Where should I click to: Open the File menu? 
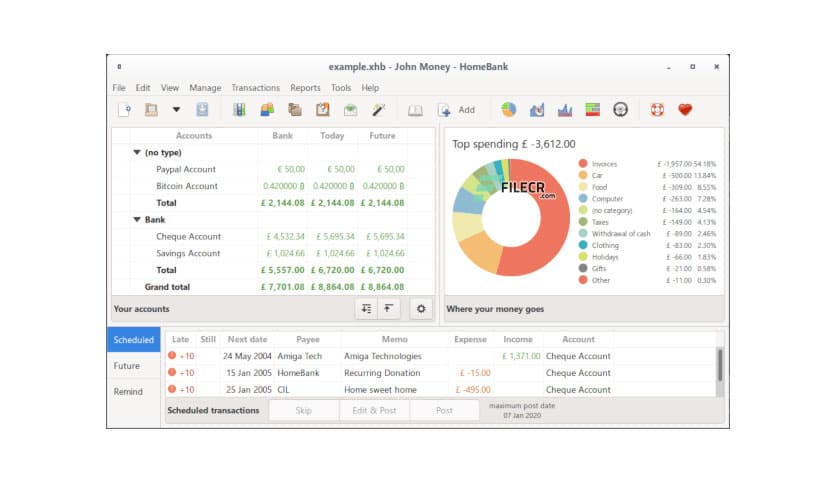[x=119, y=87]
